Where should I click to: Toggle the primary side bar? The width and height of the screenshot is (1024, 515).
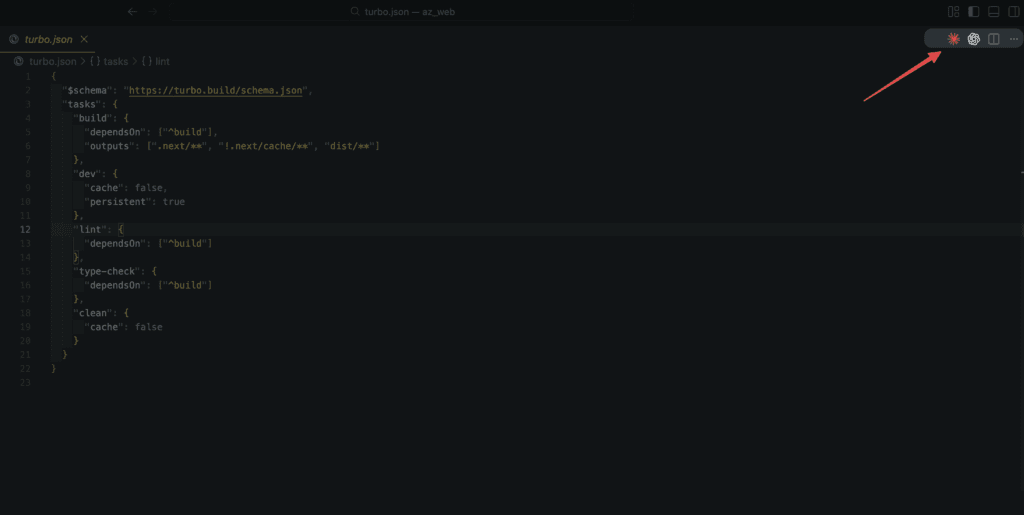[974, 11]
